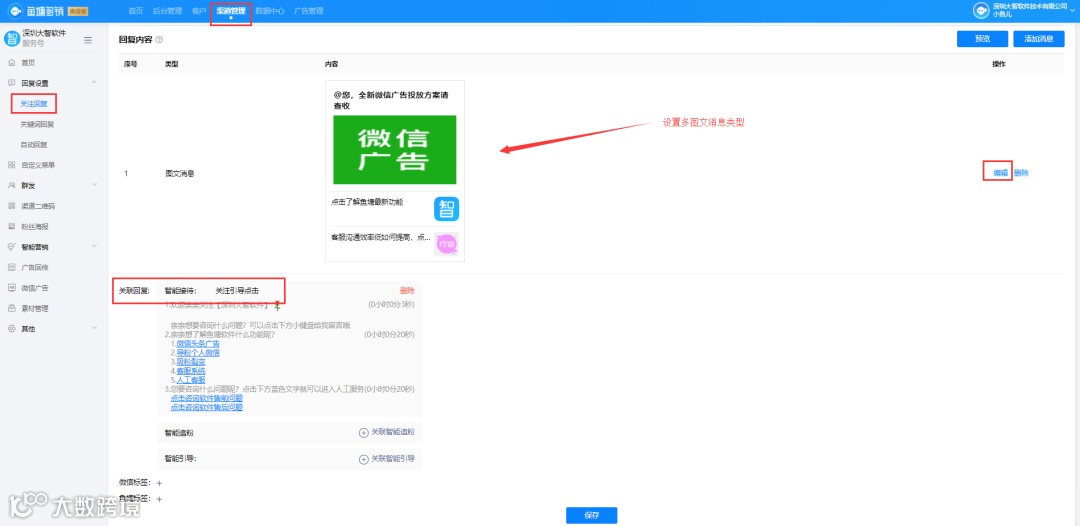1080x526 pixels.
Task: Click the 保存 button
Action: click(592, 515)
